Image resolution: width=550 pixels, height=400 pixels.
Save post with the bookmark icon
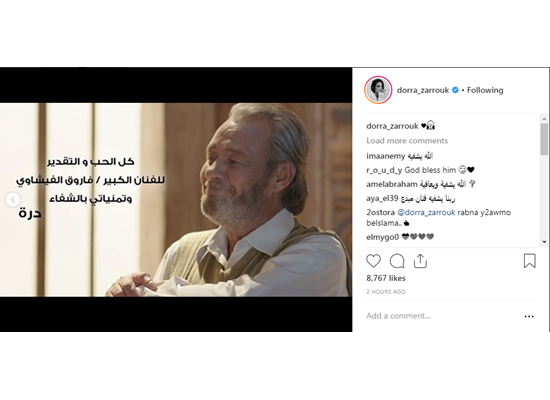pyautogui.click(x=529, y=261)
